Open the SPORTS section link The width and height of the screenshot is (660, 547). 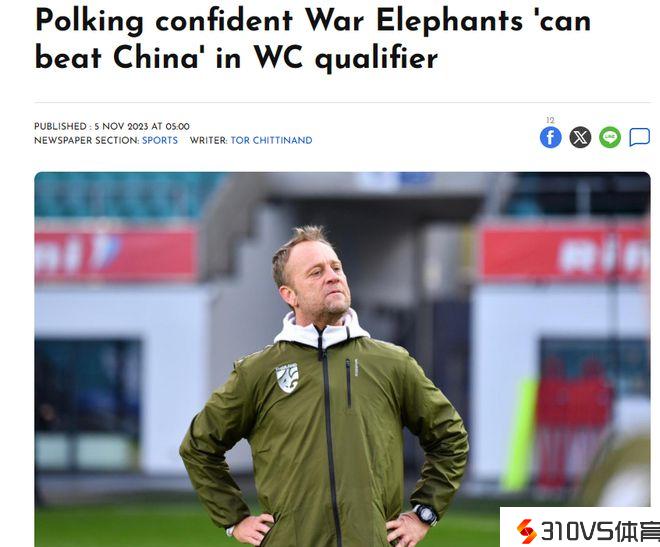tap(160, 141)
